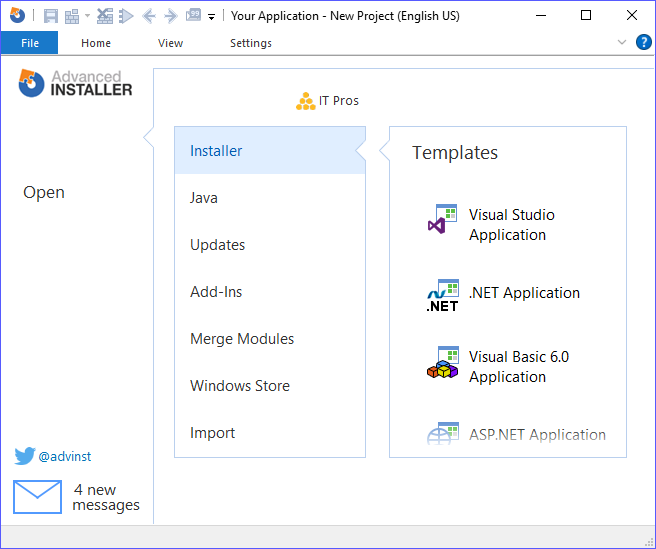Click the IT Pros honeycomb icon
The image size is (656, 549).
(305, 101)
